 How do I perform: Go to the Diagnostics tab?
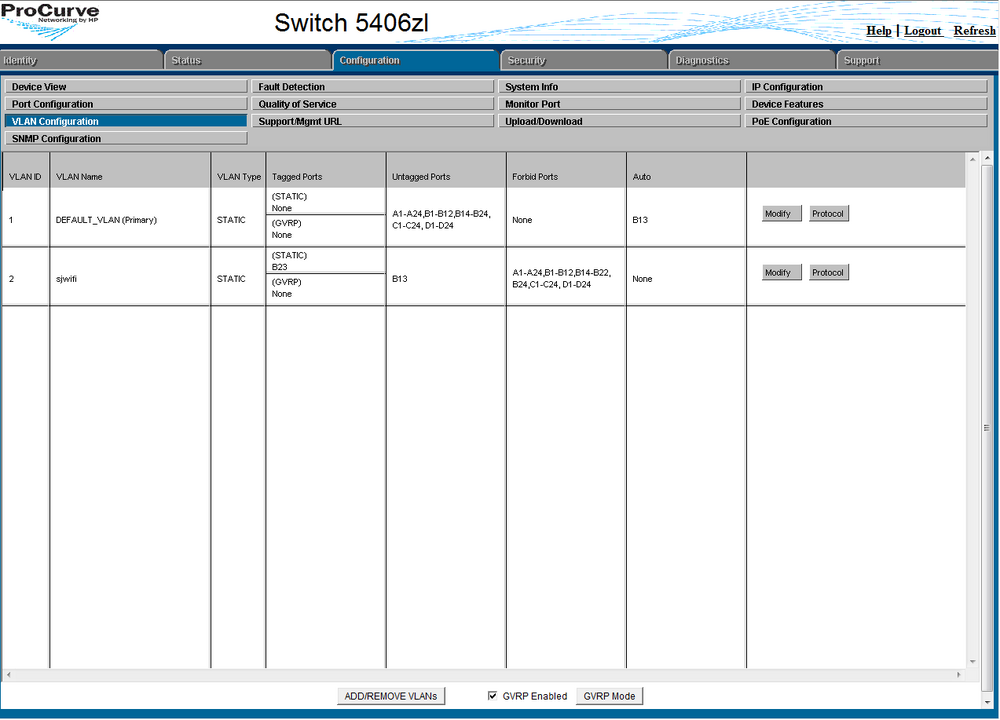click(x=752, y=60)
